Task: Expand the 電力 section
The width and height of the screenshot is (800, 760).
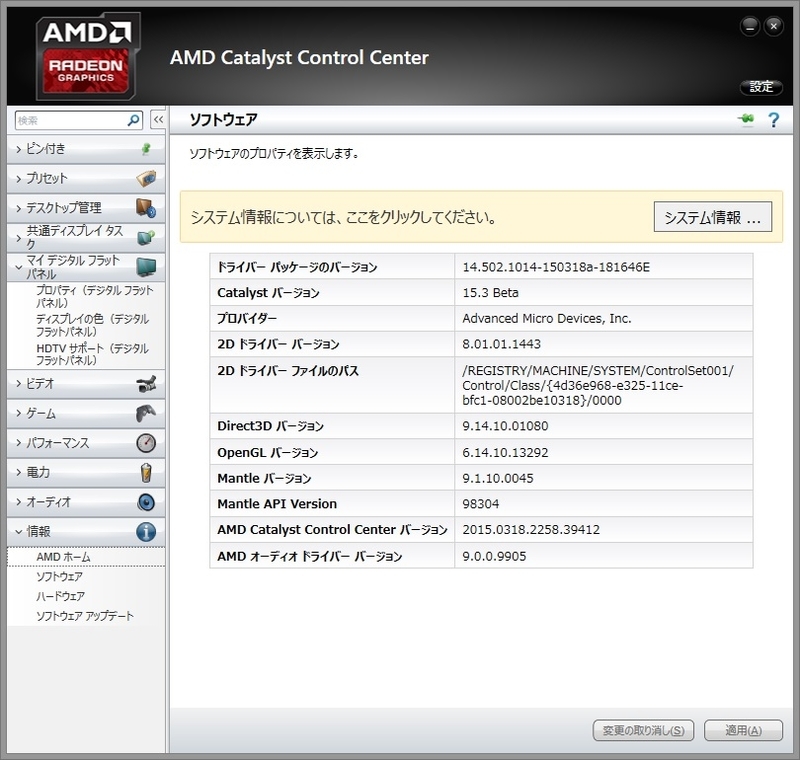Action: [86, 472]
